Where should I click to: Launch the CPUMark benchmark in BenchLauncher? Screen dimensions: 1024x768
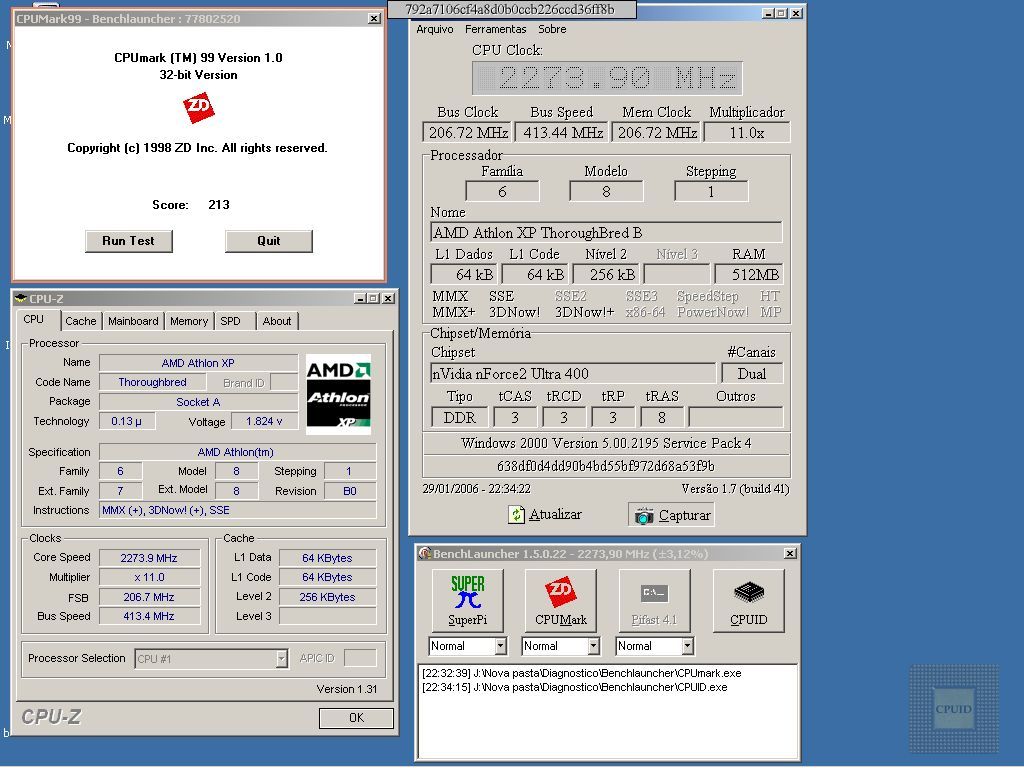click(x=561, y=601)
